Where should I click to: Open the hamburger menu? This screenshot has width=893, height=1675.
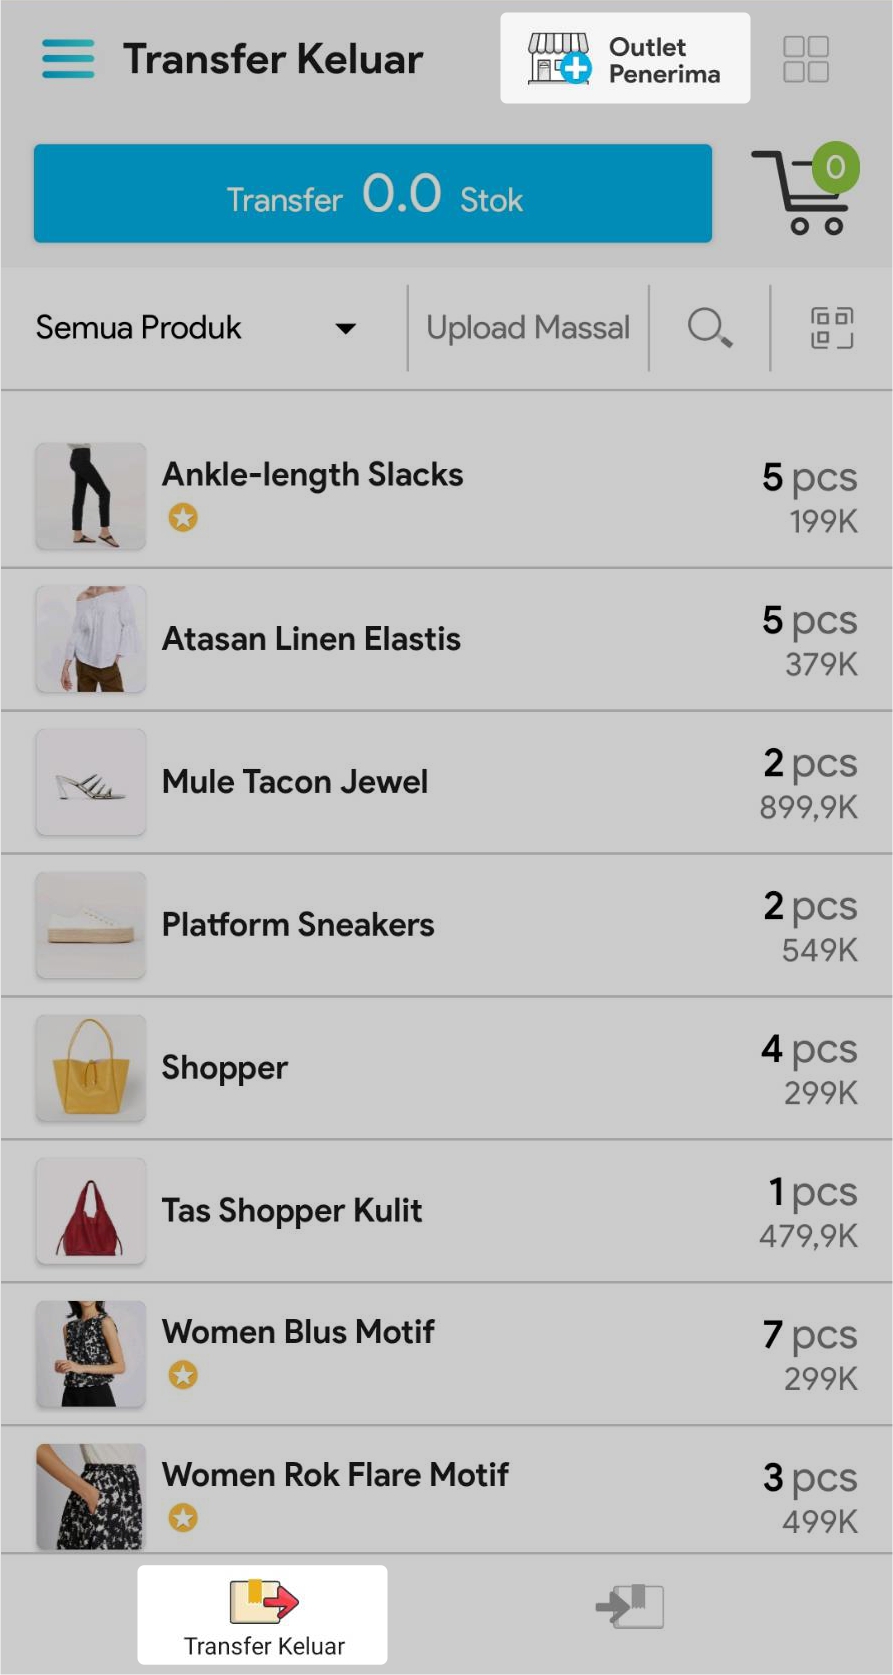tap(68, 59)
